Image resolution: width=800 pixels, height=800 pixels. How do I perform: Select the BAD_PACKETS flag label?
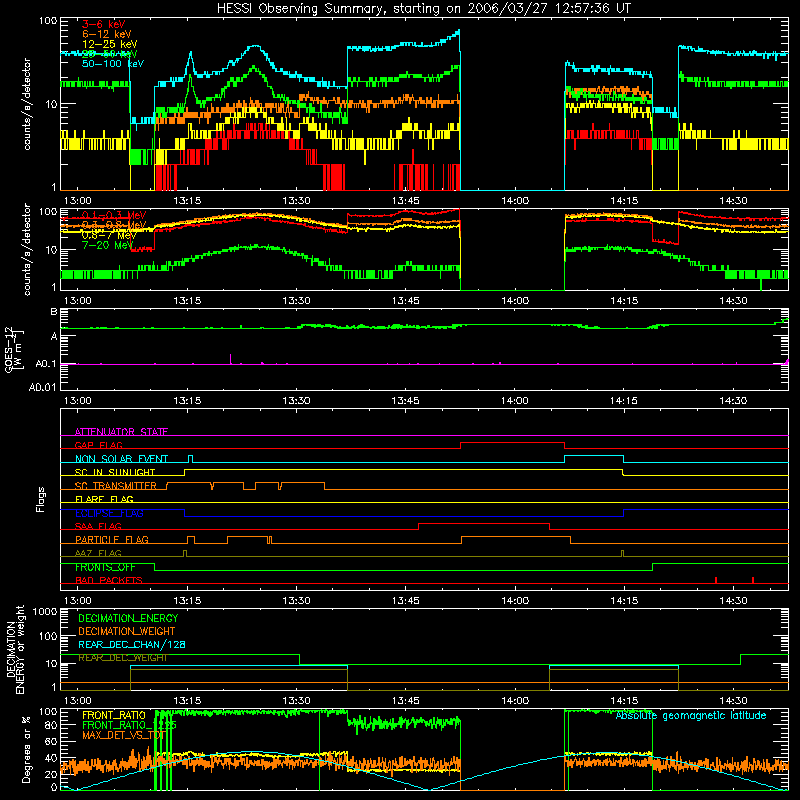pyautogui.click(x=109, y=580)
